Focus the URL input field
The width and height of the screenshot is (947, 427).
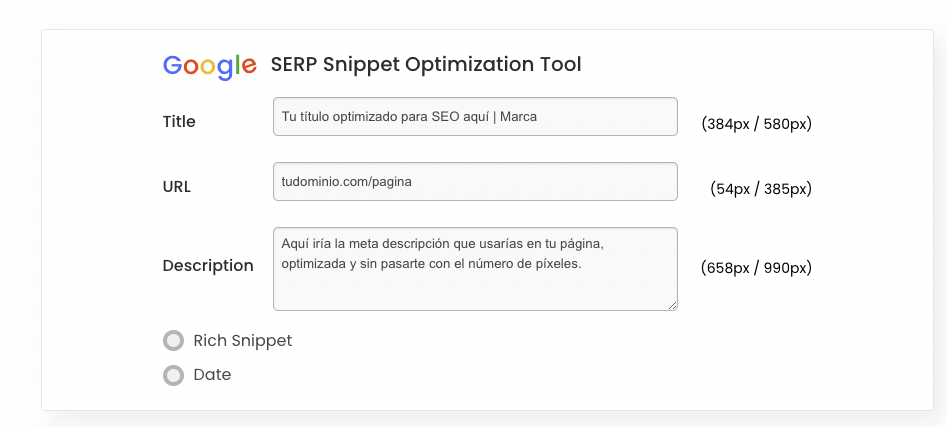click(x=475, y=181)
